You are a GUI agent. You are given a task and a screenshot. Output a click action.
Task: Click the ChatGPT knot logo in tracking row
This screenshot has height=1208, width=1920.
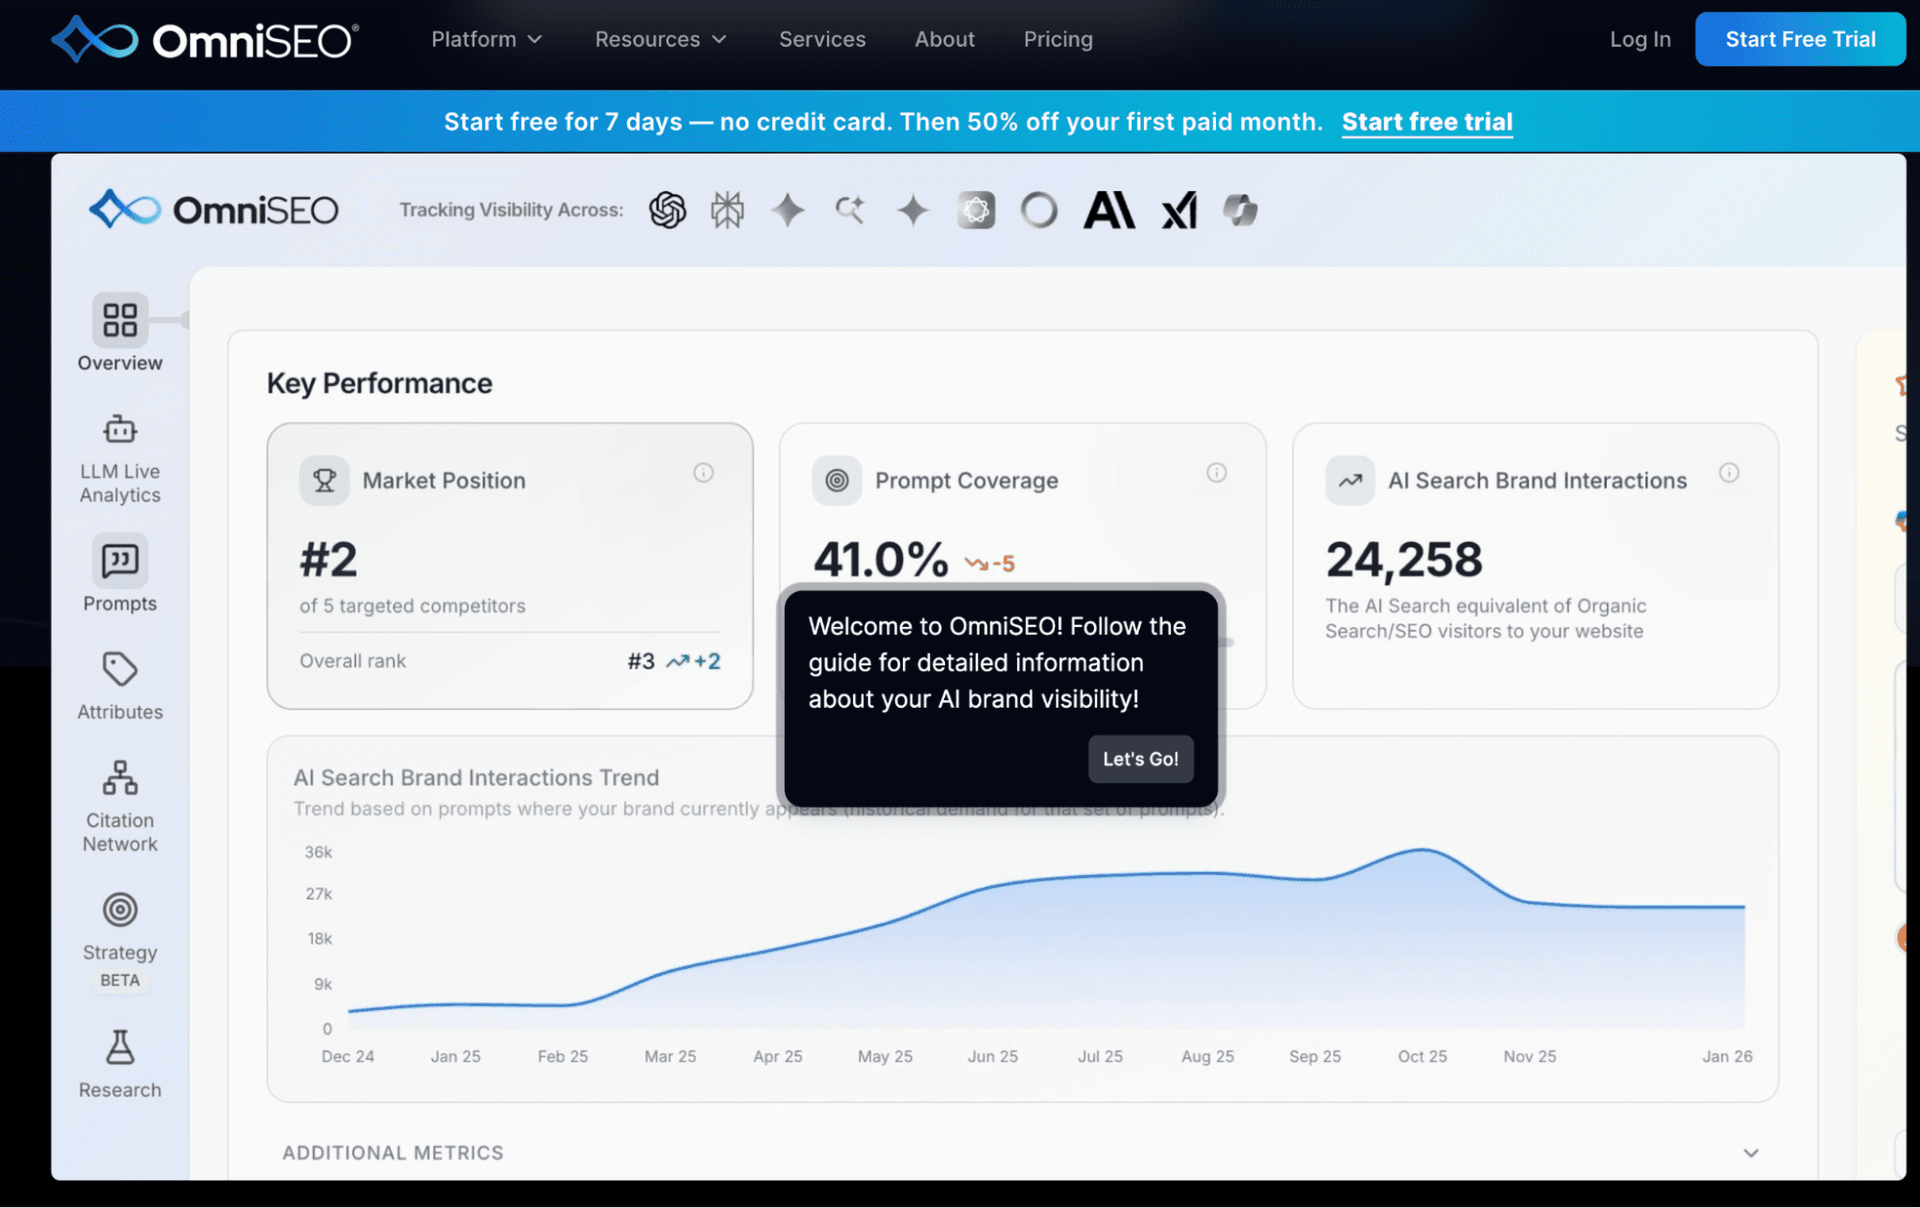coord(667,210)
